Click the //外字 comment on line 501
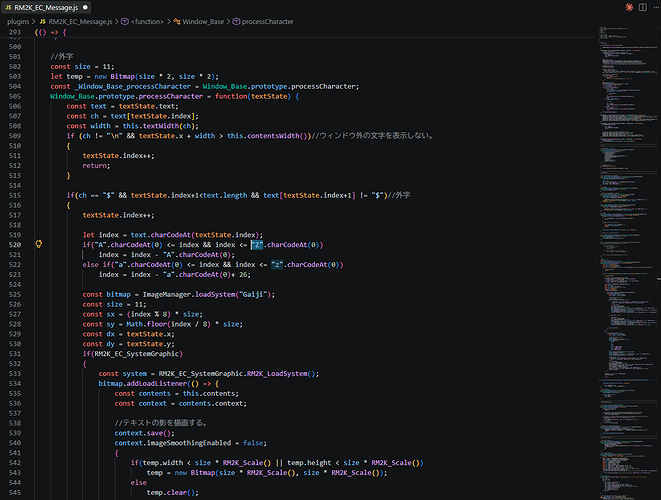 [62, 56]
